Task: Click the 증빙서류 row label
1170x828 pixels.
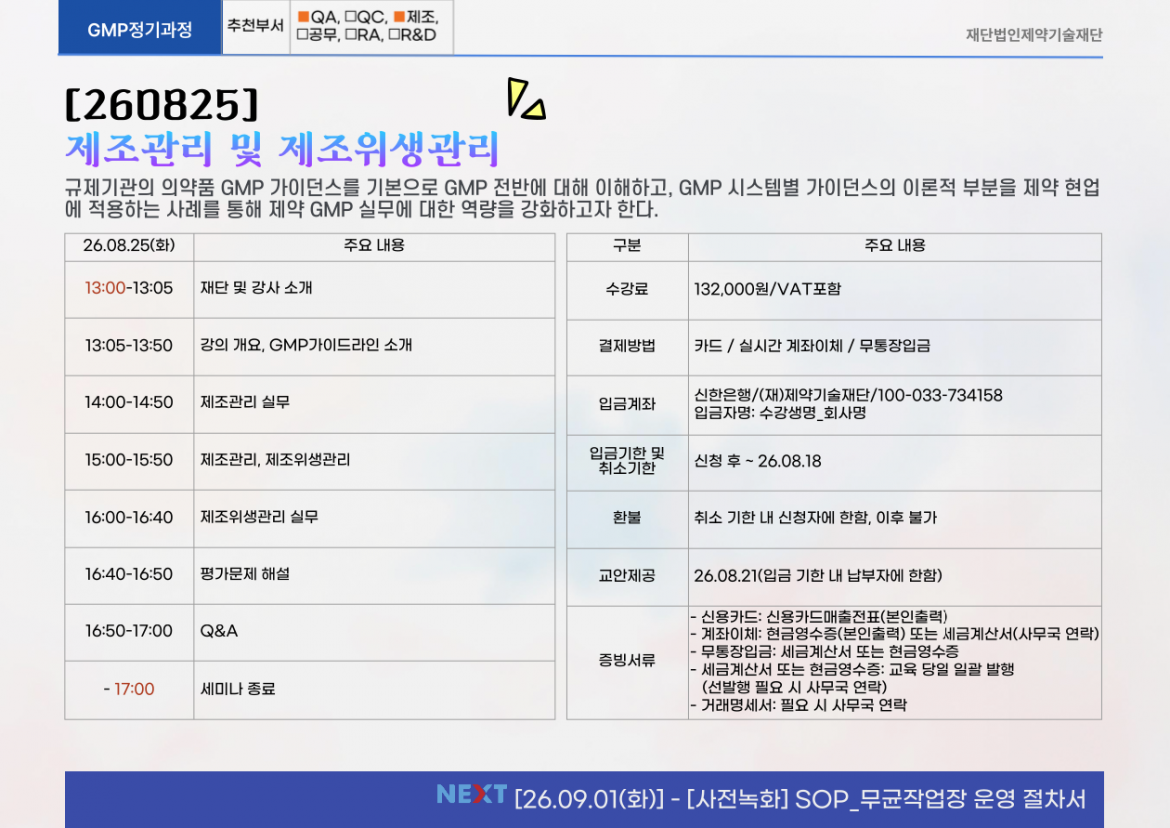Action: tap(626, 661)
